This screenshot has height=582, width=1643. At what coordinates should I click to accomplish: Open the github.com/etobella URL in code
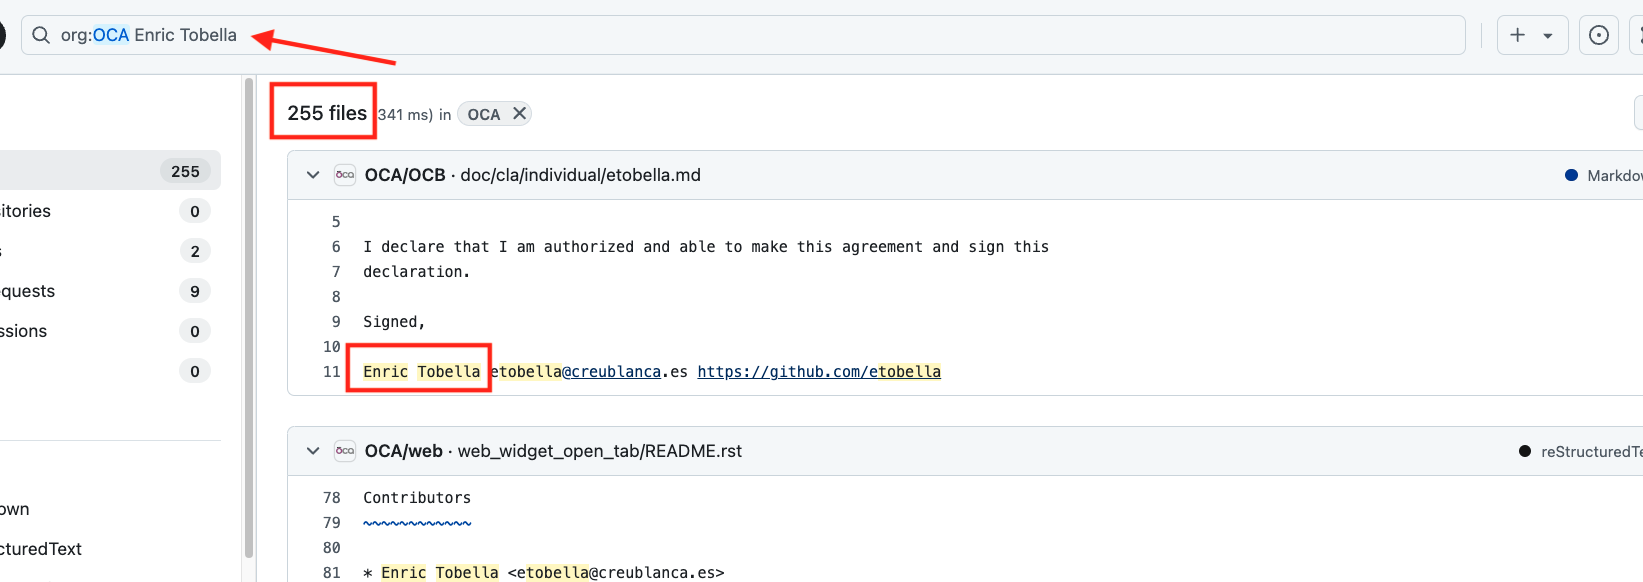pyautogui.click(x=819, y=372)
